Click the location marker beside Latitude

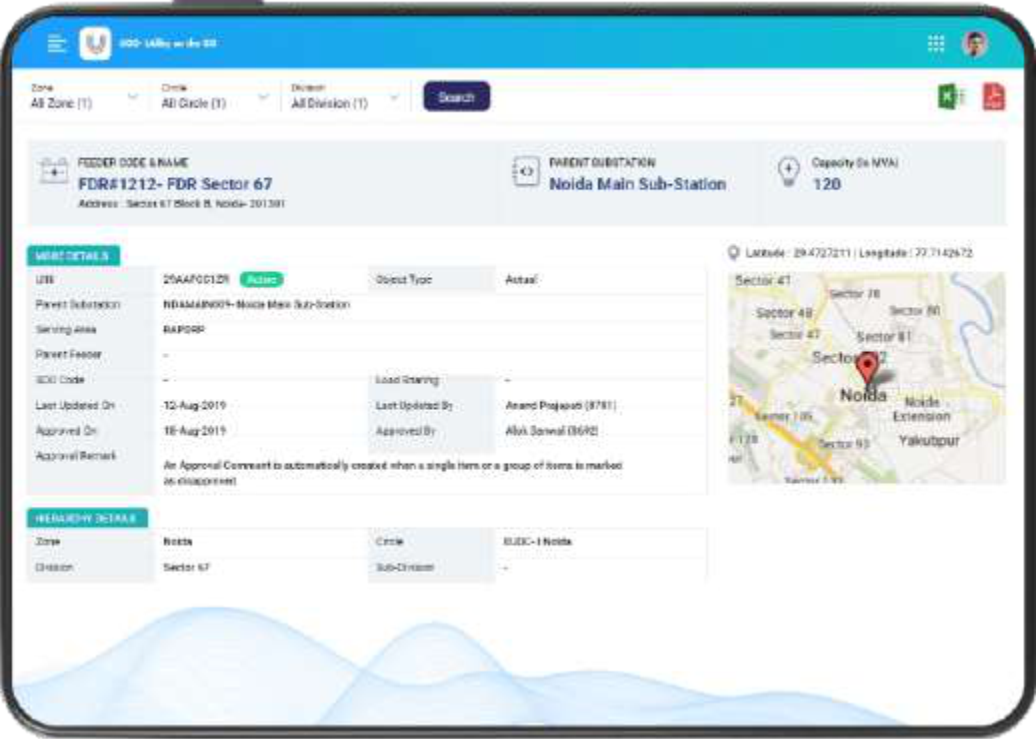click(734, 253)
